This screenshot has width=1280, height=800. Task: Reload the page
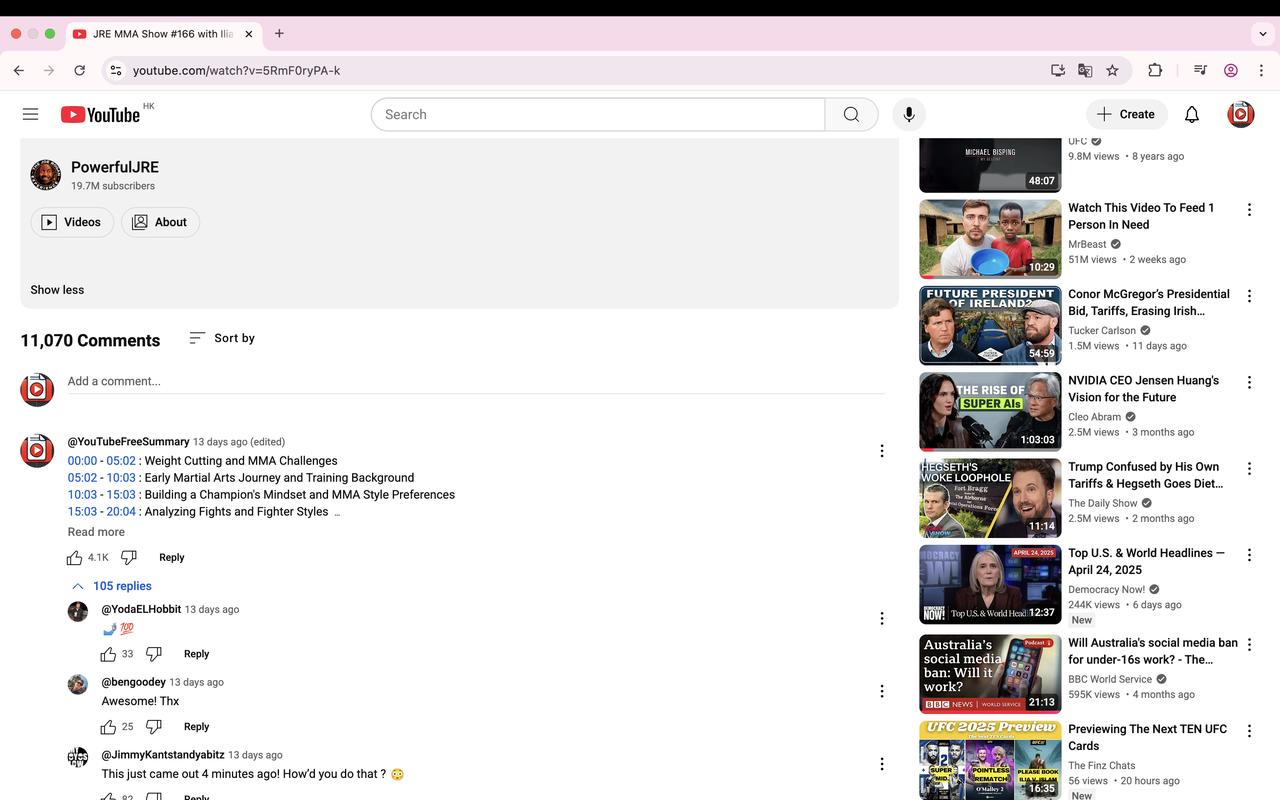[79, 70]
